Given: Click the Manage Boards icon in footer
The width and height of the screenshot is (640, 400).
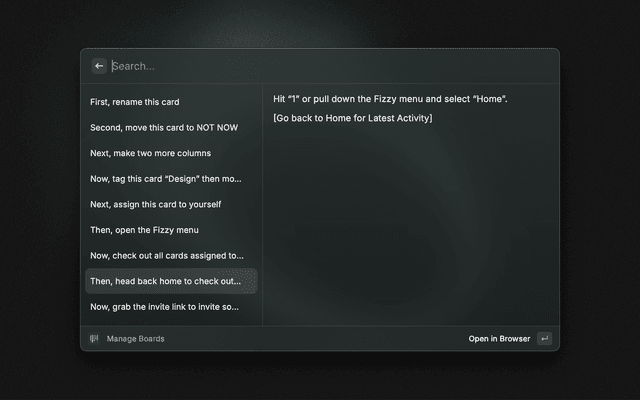Looking at the screenshot, I should click(x=95, y=339).
